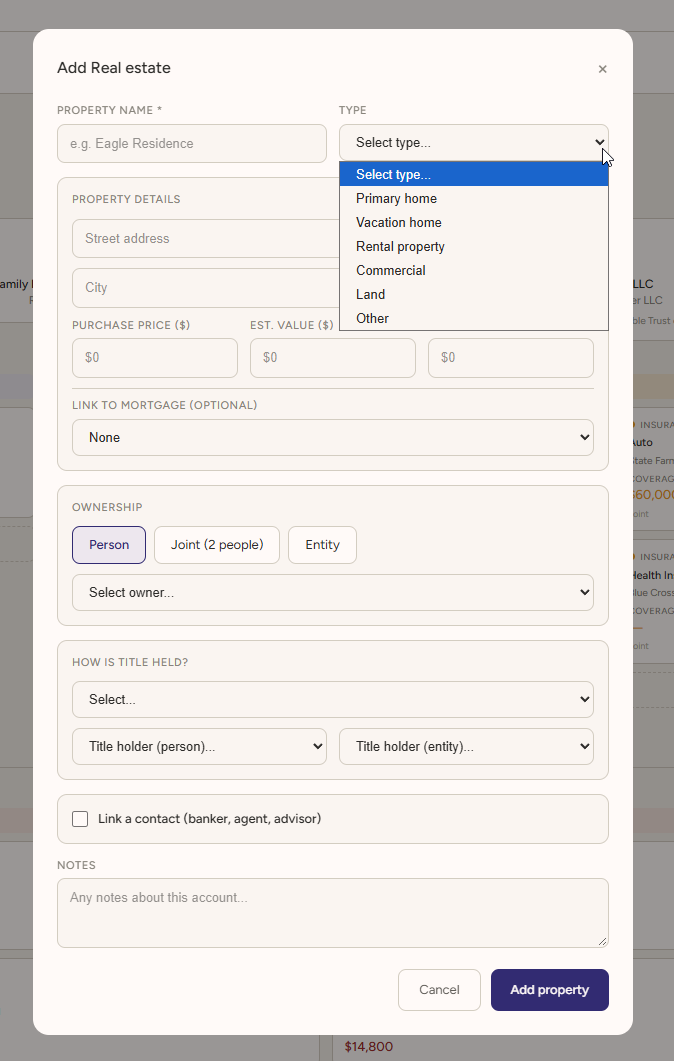Viewport: 674px width, 1061px height.
Task: Close the Add Real estate dialog
Action: [x=602, y=69]
